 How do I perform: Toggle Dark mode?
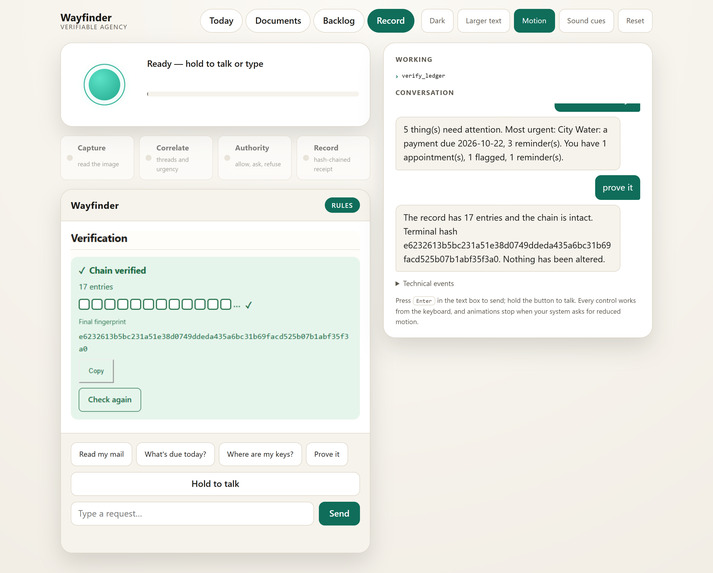click(437, 21)
